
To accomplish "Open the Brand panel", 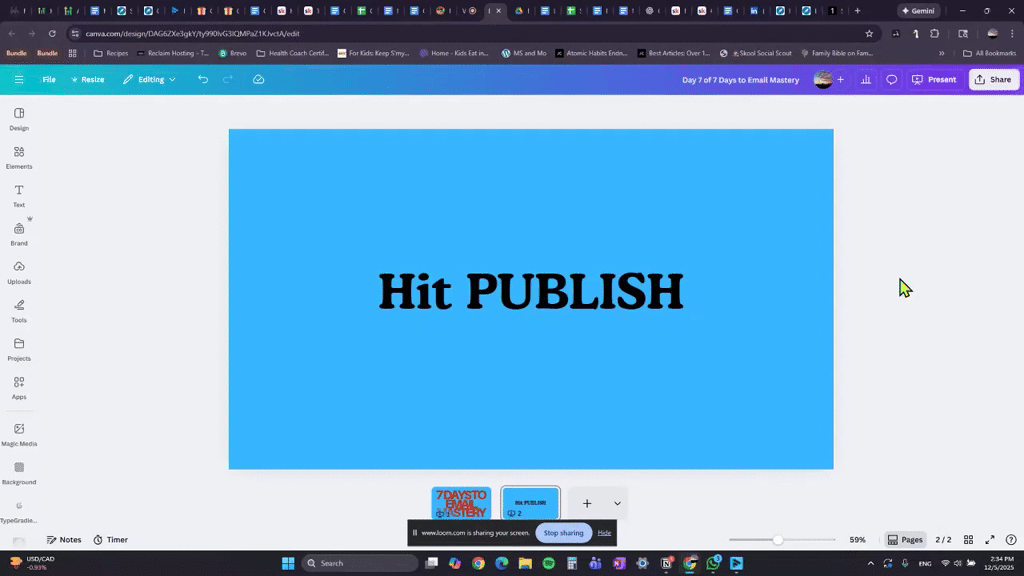I will pos(18,233).
